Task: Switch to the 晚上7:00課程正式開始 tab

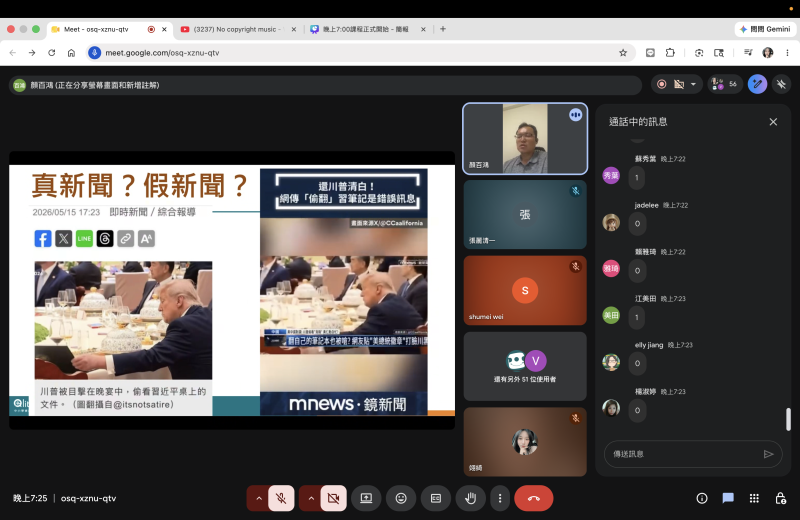Action: [x=366, y=29]
